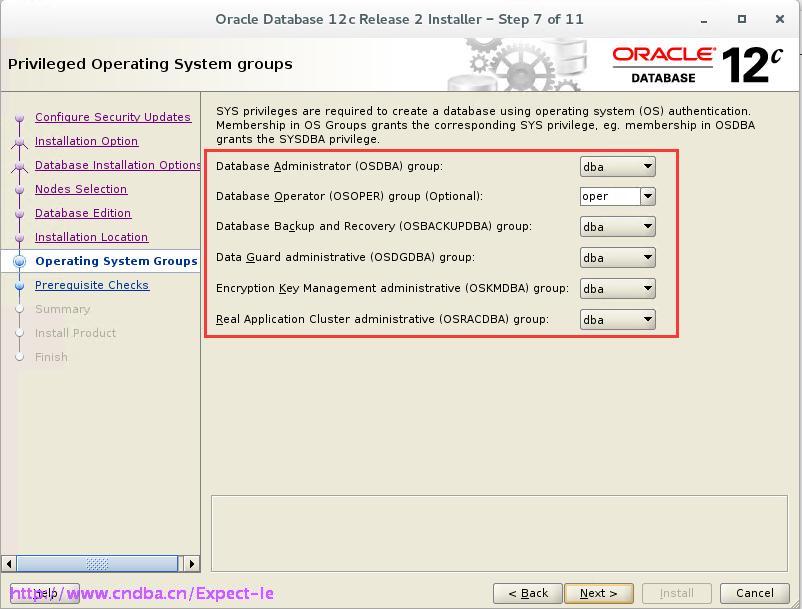Cancel the installer

coord(754,593)
